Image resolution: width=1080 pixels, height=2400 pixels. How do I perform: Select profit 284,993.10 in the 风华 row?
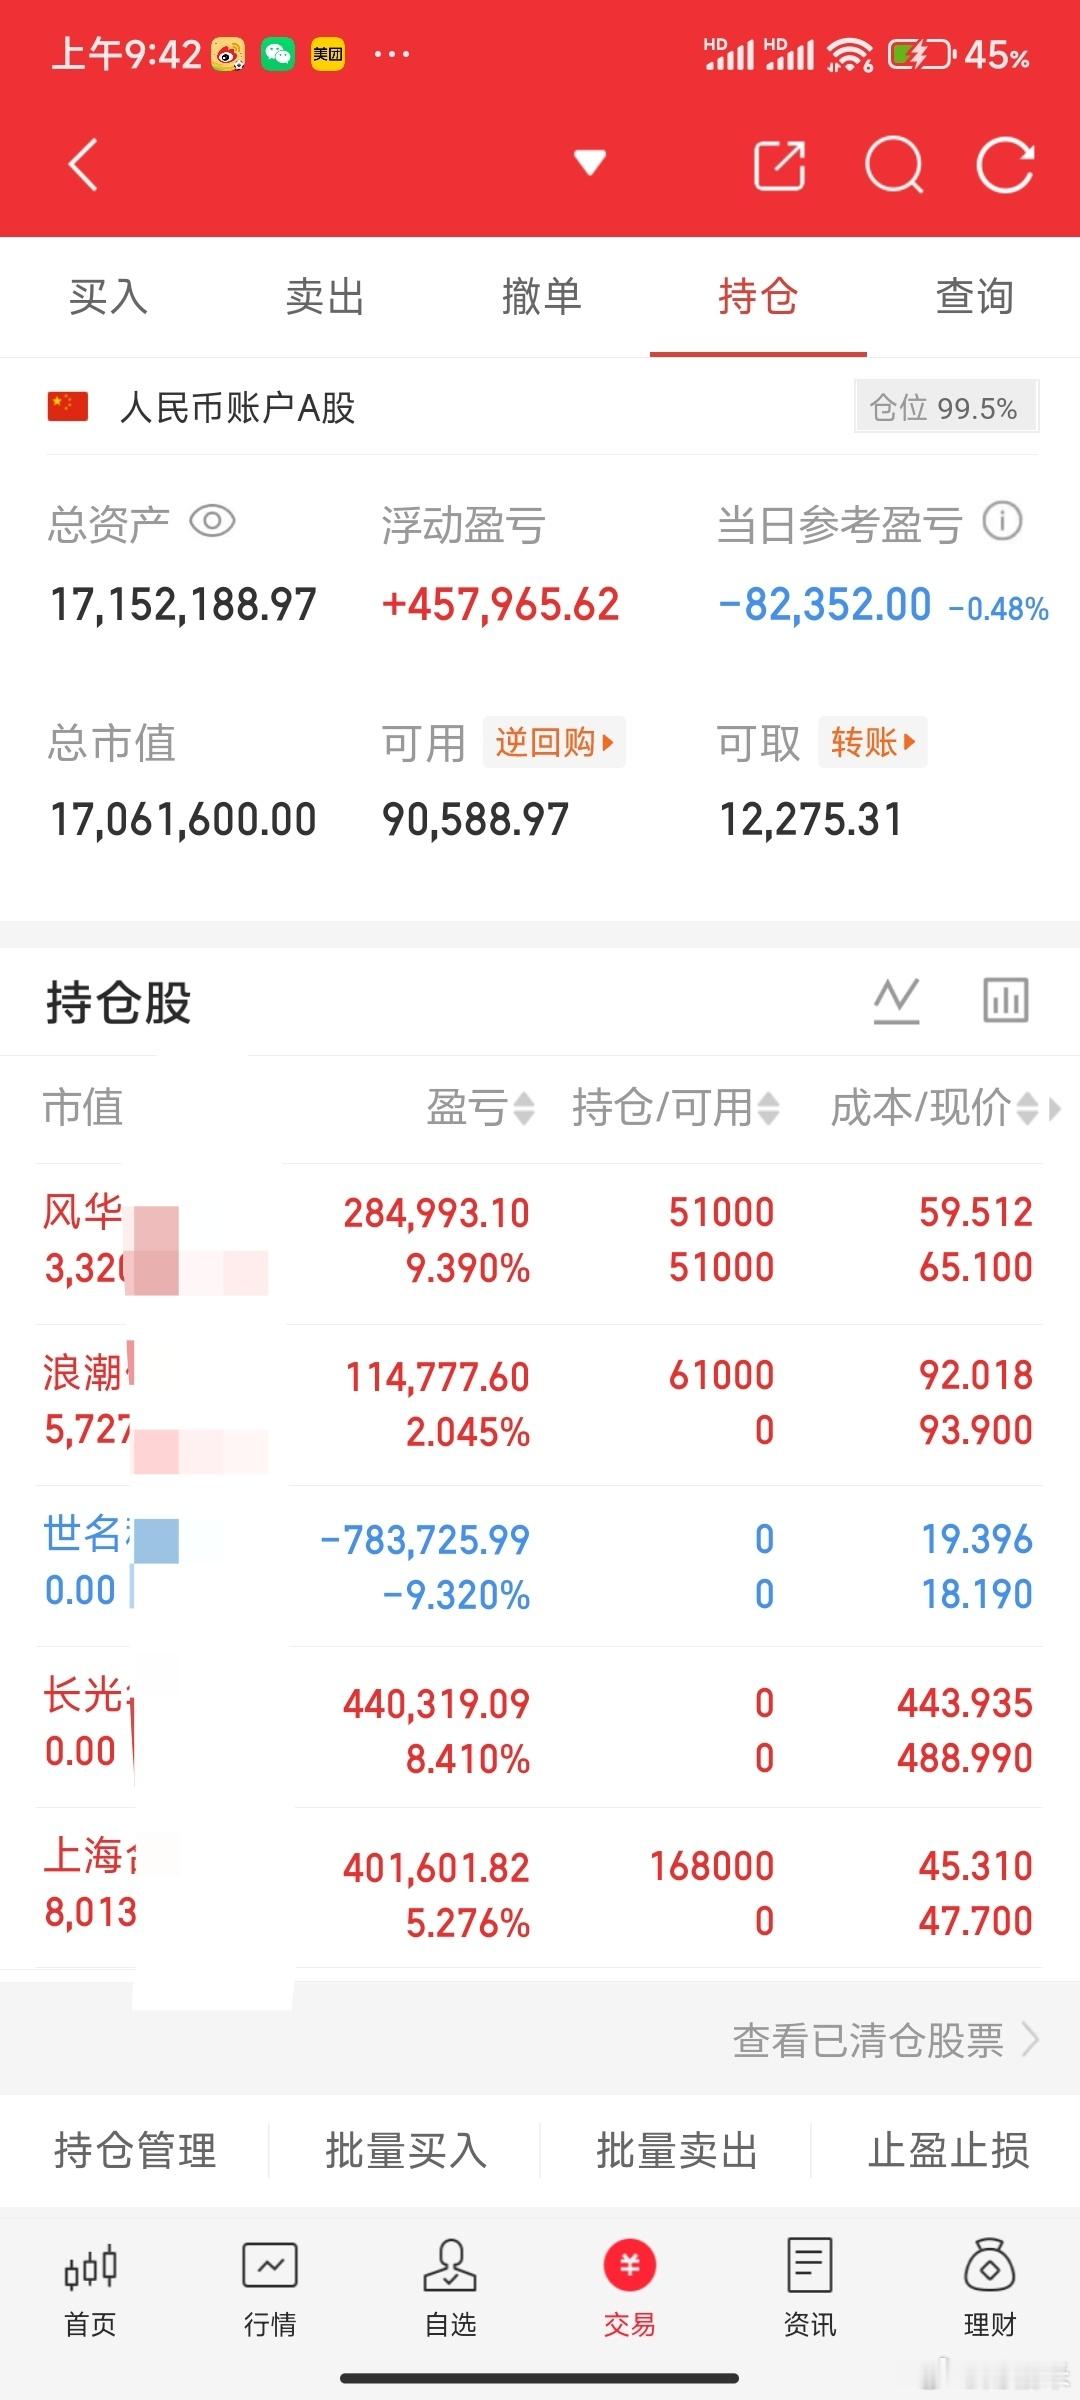pos(436,1213)
